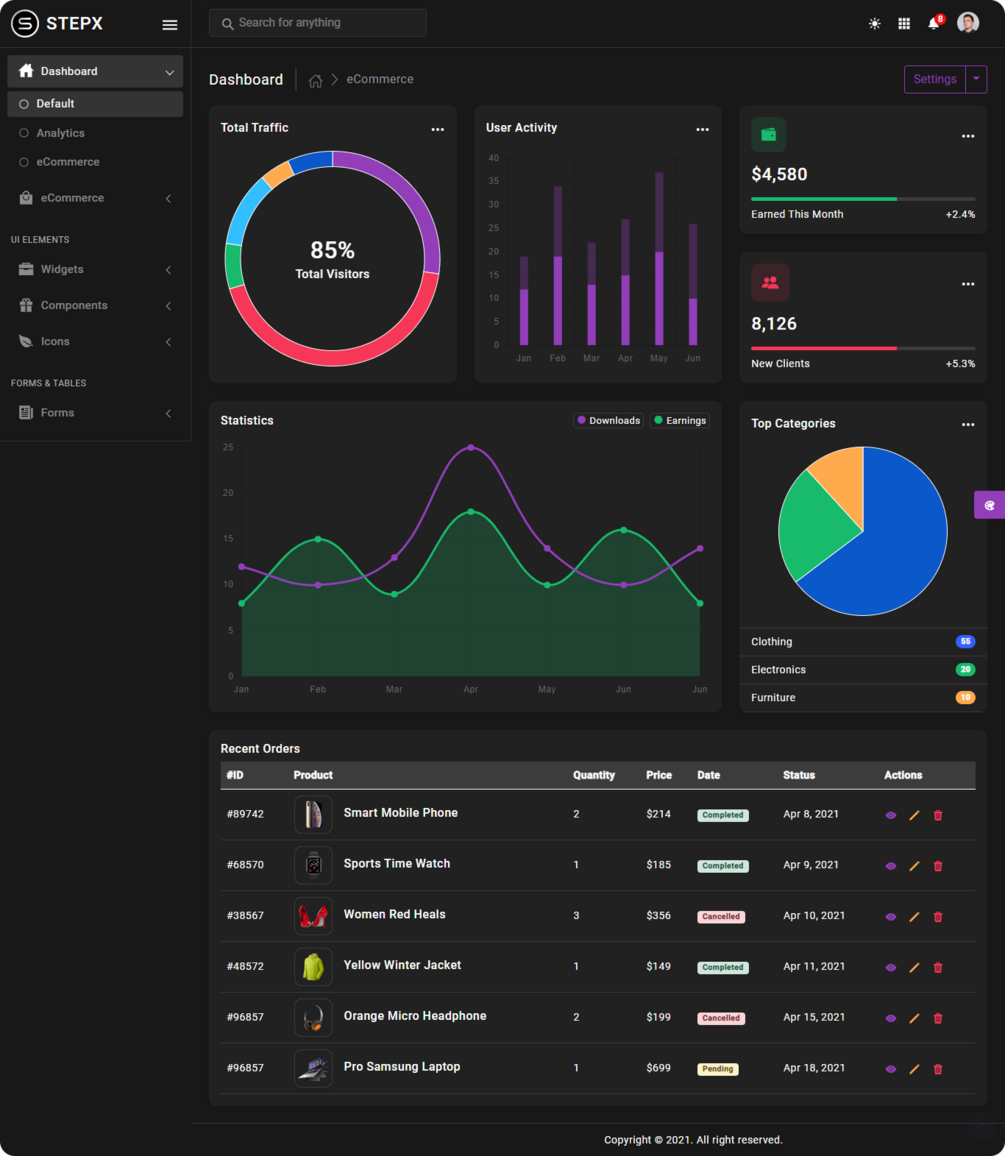This screenshot has height=1156, width=1005.
Task: Collapse the Dashboard sidebar section
Action: pyautogui.click(x=95, y=72)
